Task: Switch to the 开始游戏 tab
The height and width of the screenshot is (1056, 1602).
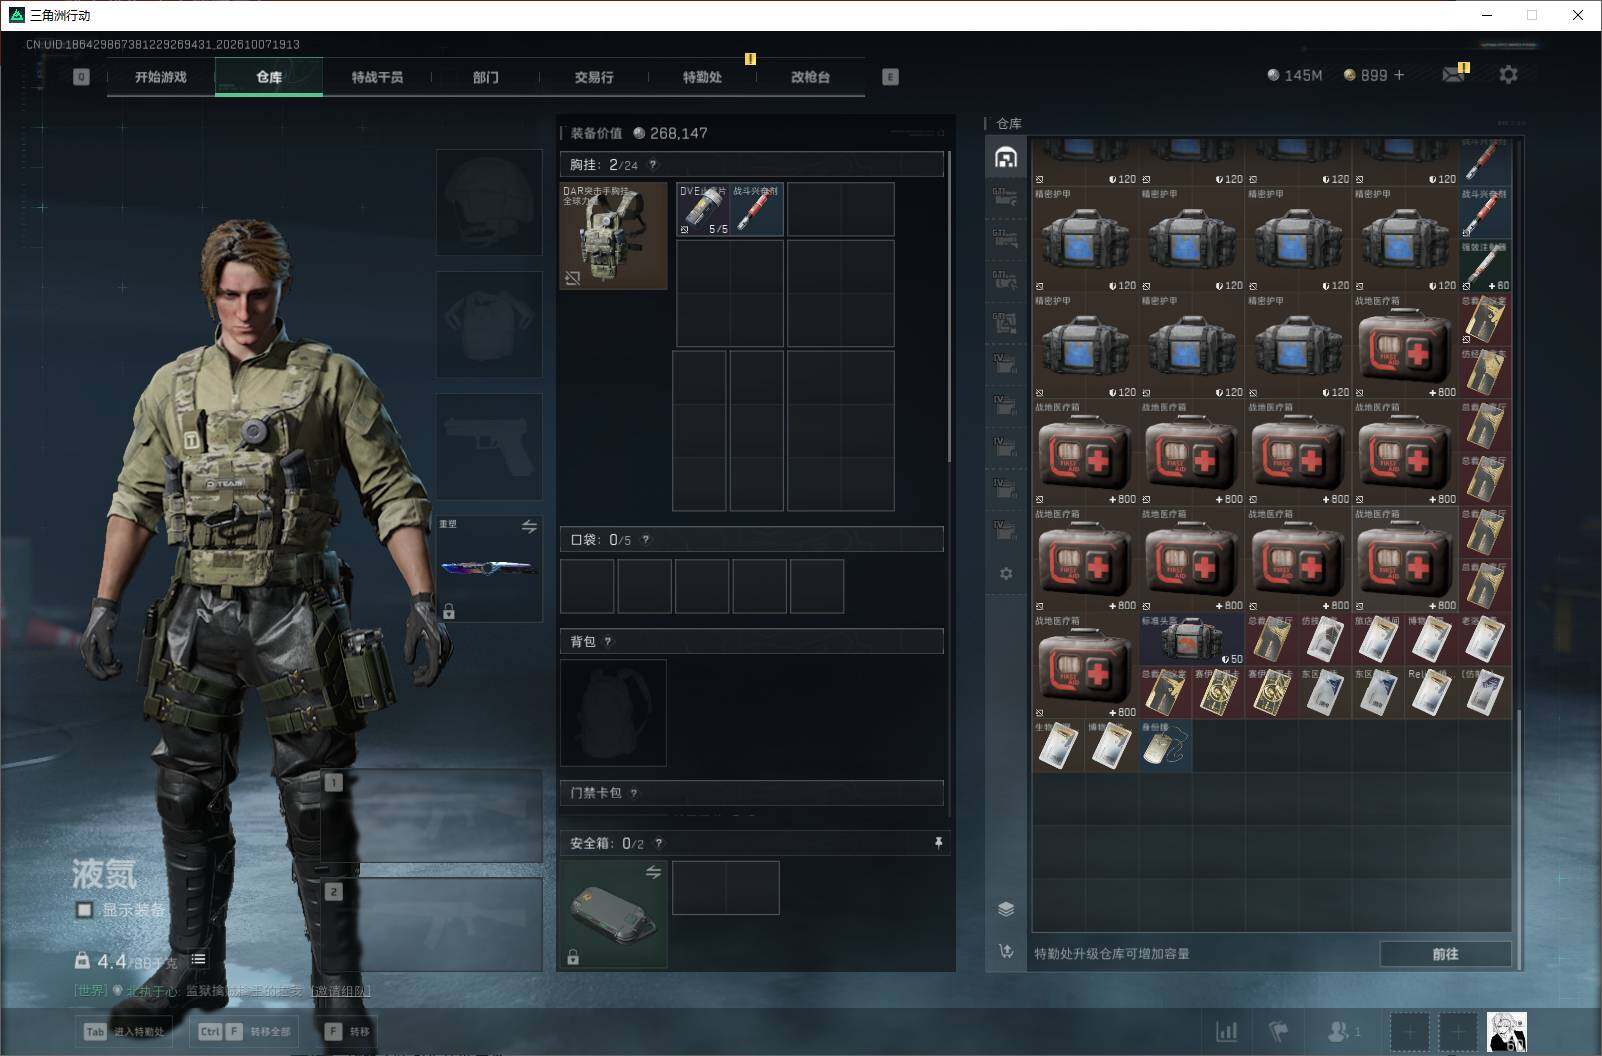Action: click(161, 77)
